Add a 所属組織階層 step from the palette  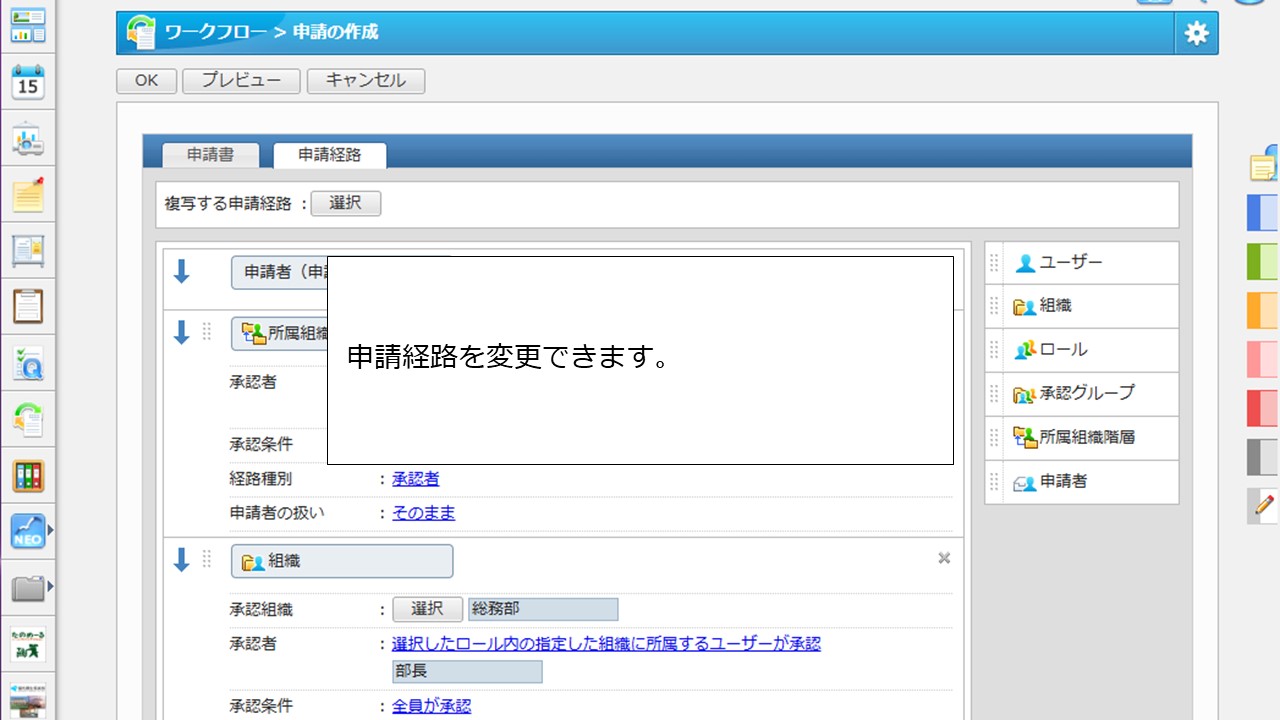(1081, 438)
